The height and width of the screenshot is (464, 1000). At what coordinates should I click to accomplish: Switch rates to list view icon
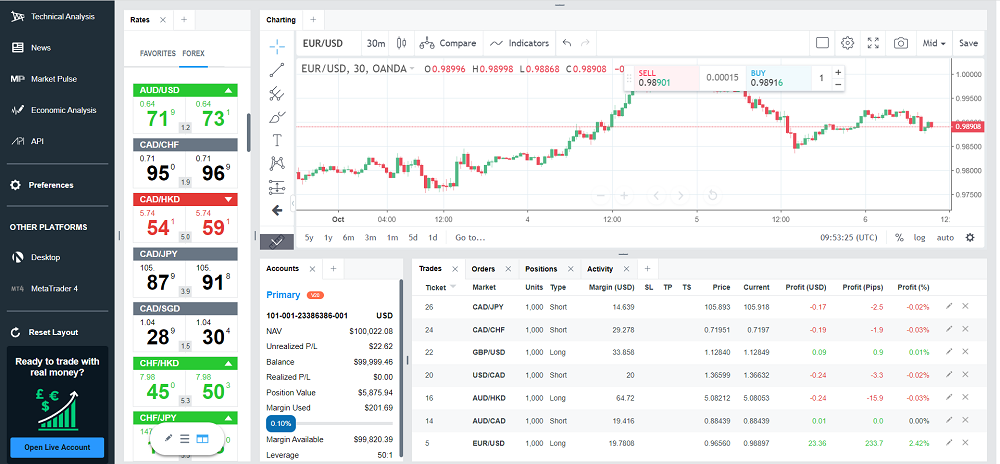[185, 439]
